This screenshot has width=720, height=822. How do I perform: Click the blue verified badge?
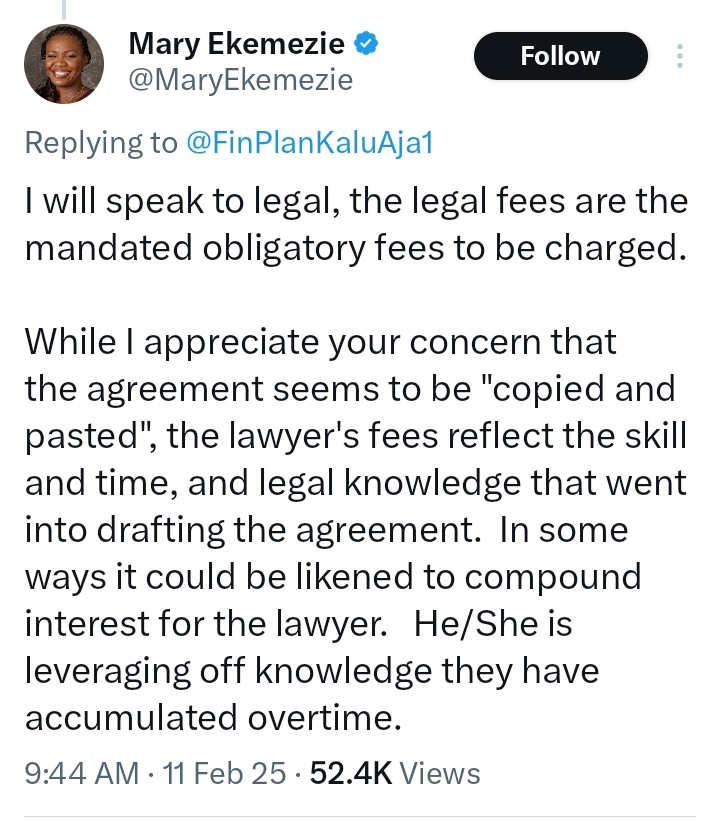point(368,45)
